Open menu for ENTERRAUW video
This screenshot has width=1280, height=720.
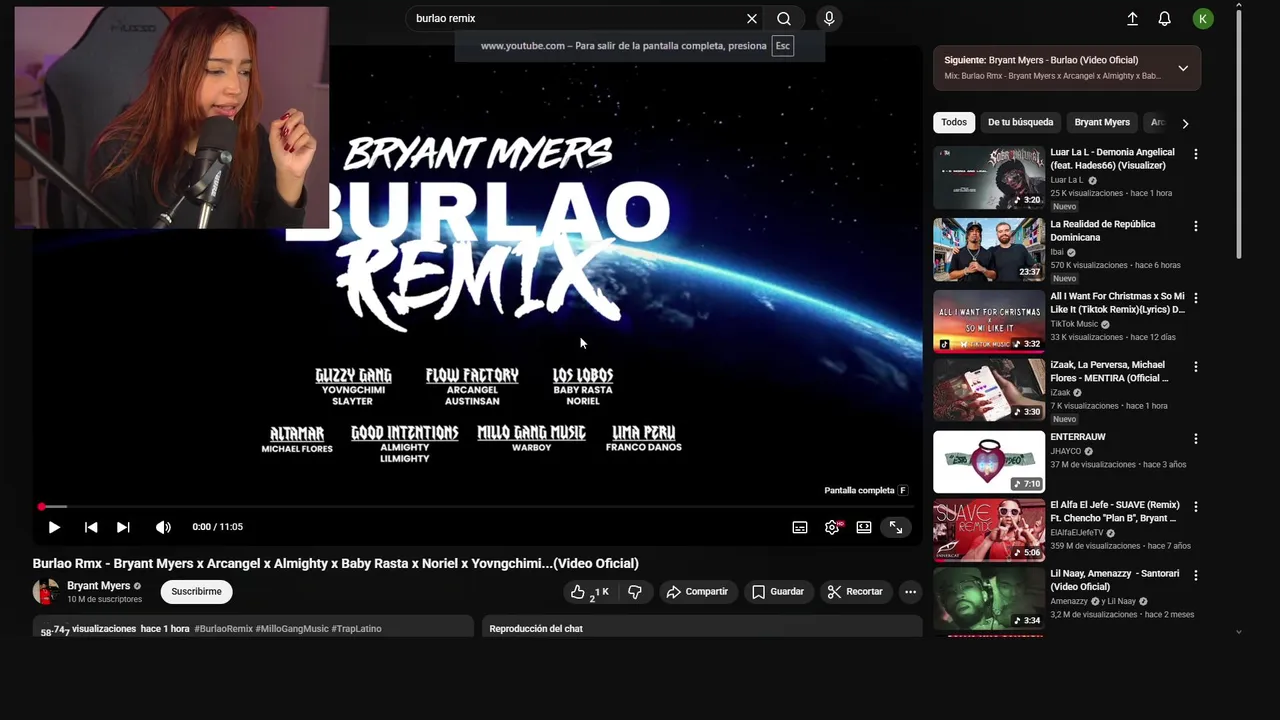tap(1195, 438)
